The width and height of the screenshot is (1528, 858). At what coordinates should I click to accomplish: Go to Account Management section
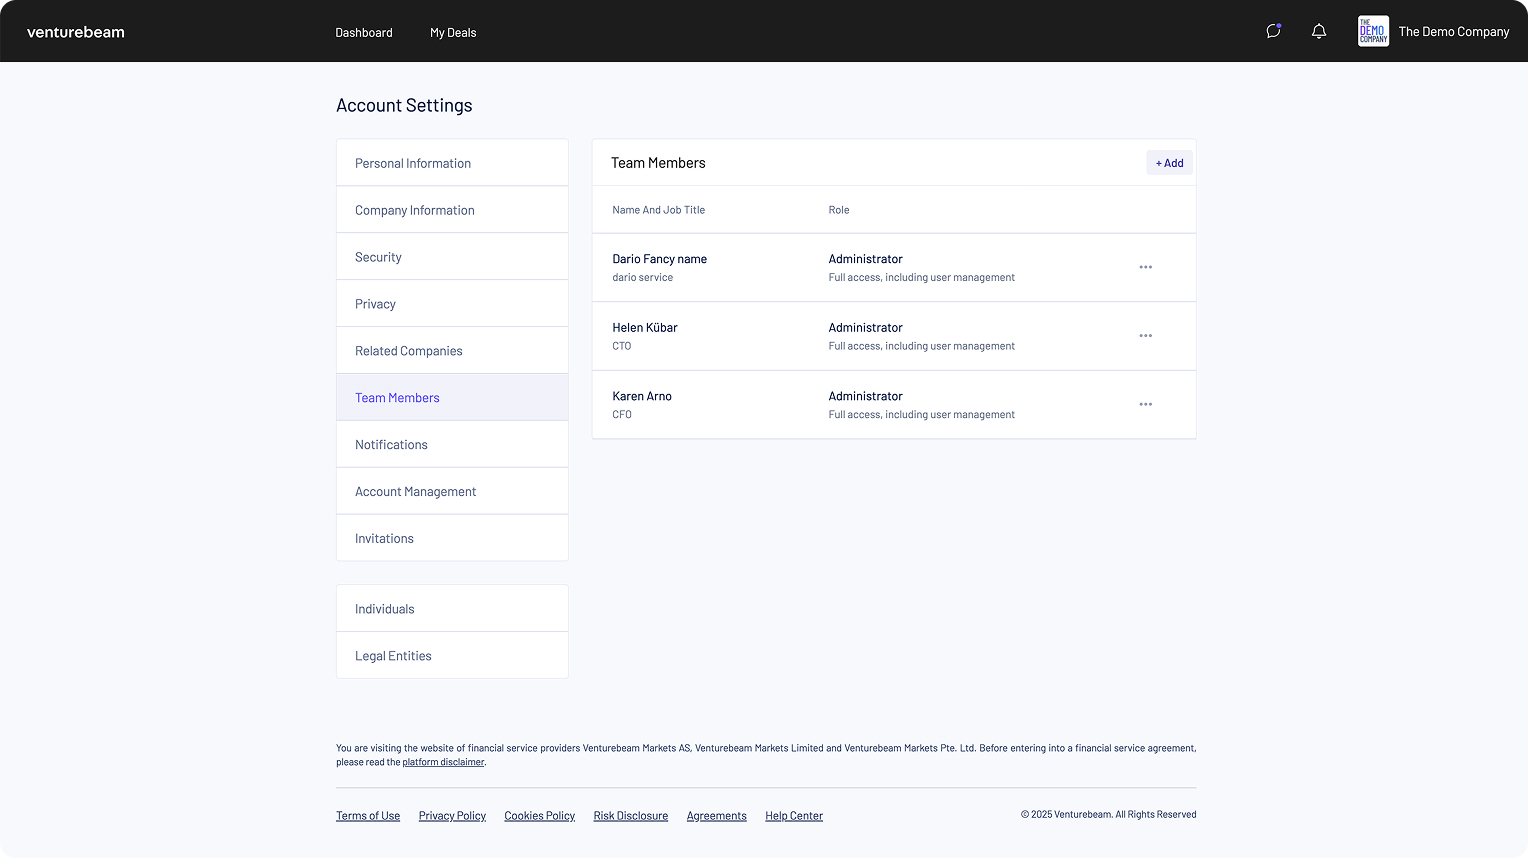tap(415, 492)
